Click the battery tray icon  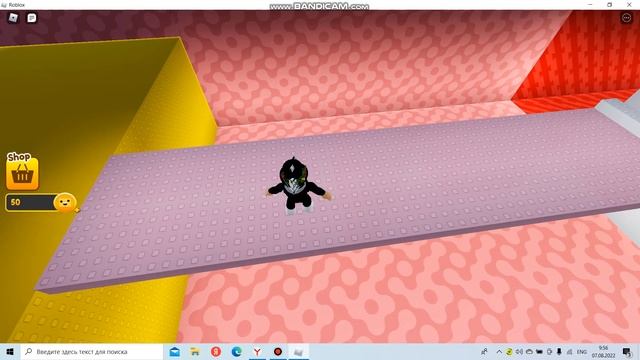coord(539,351)
